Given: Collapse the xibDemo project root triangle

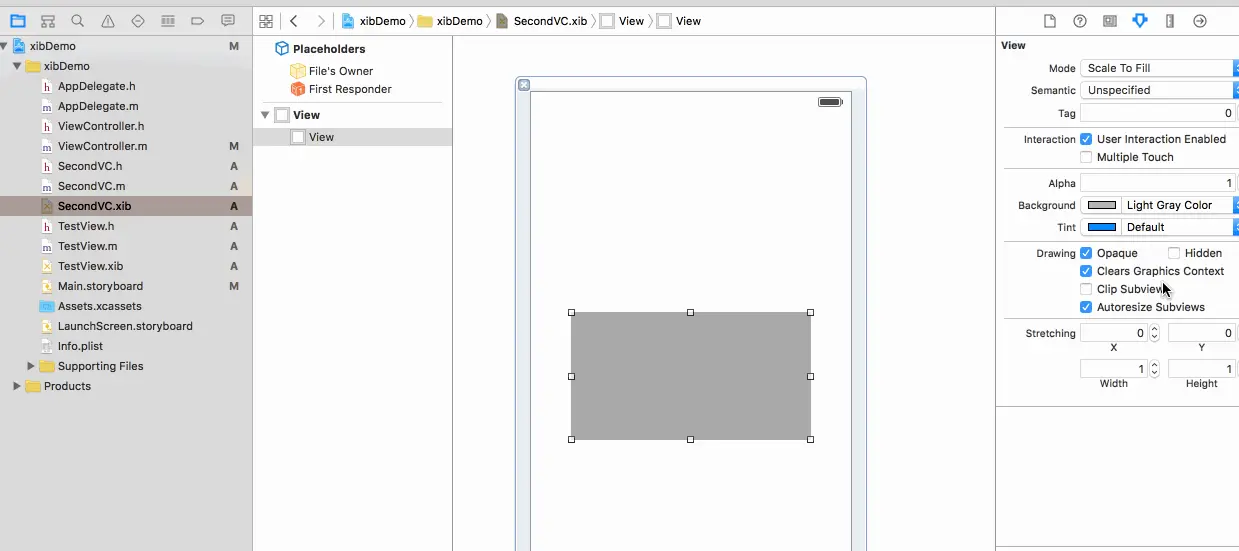Looking at the screenshot, I should (x=5, y=46).
